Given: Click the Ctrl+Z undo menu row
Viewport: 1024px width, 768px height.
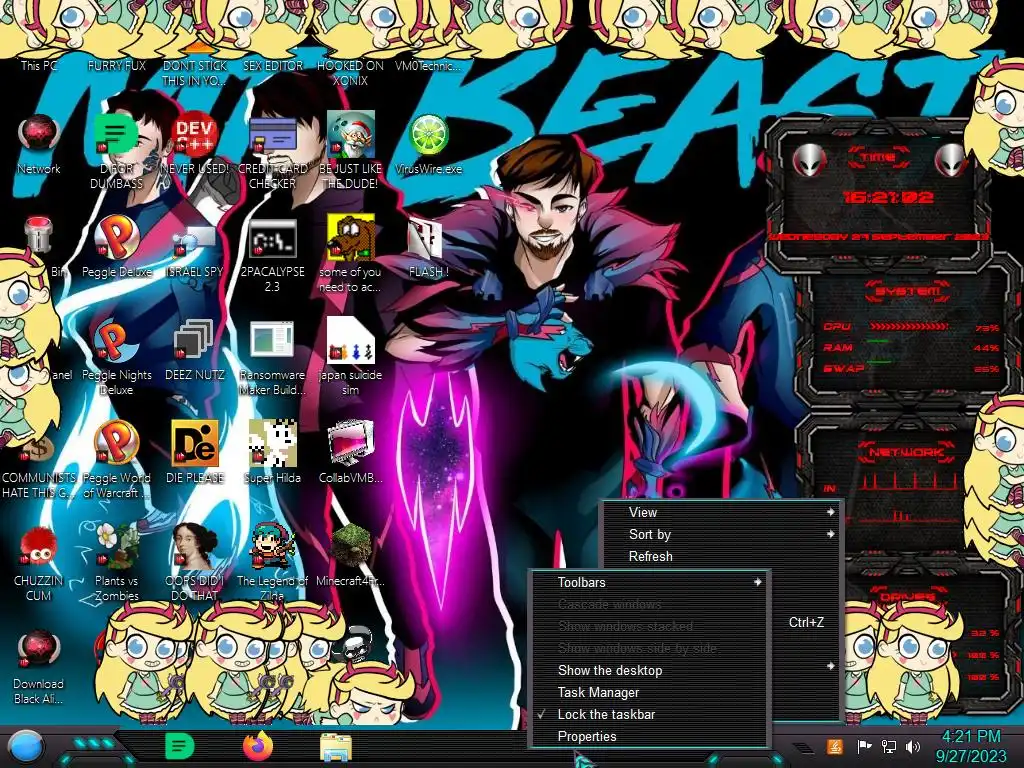Looking at the screenshot, I should (805, 622).
